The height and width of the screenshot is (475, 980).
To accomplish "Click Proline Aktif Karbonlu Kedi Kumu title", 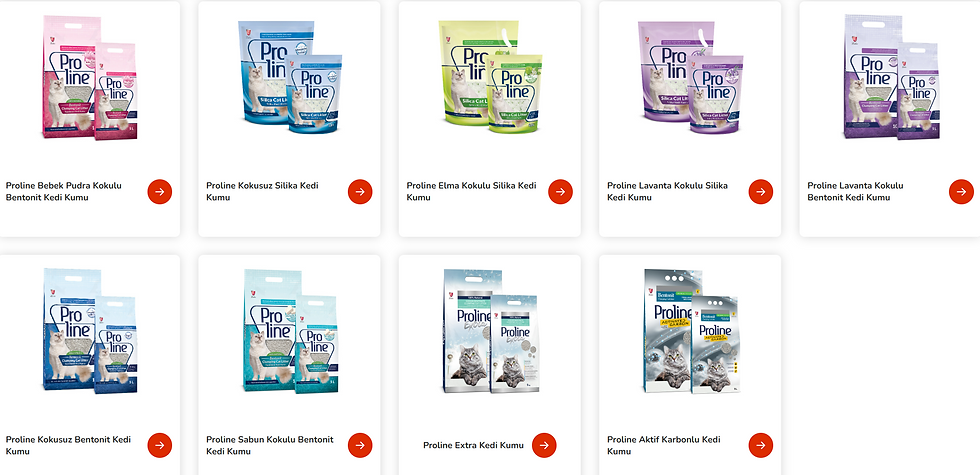I will (x=664, y=446).
